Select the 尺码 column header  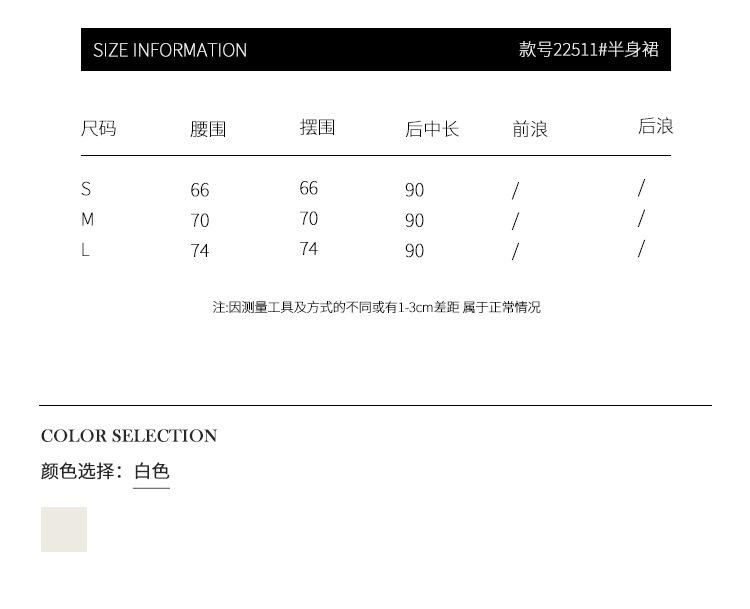point(99,128)
